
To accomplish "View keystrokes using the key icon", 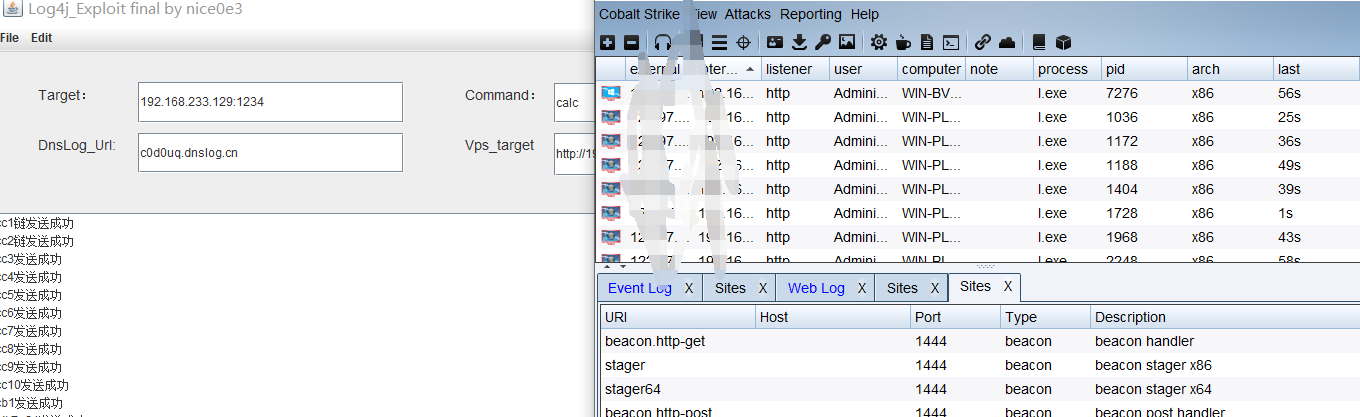I will (822, 42).
